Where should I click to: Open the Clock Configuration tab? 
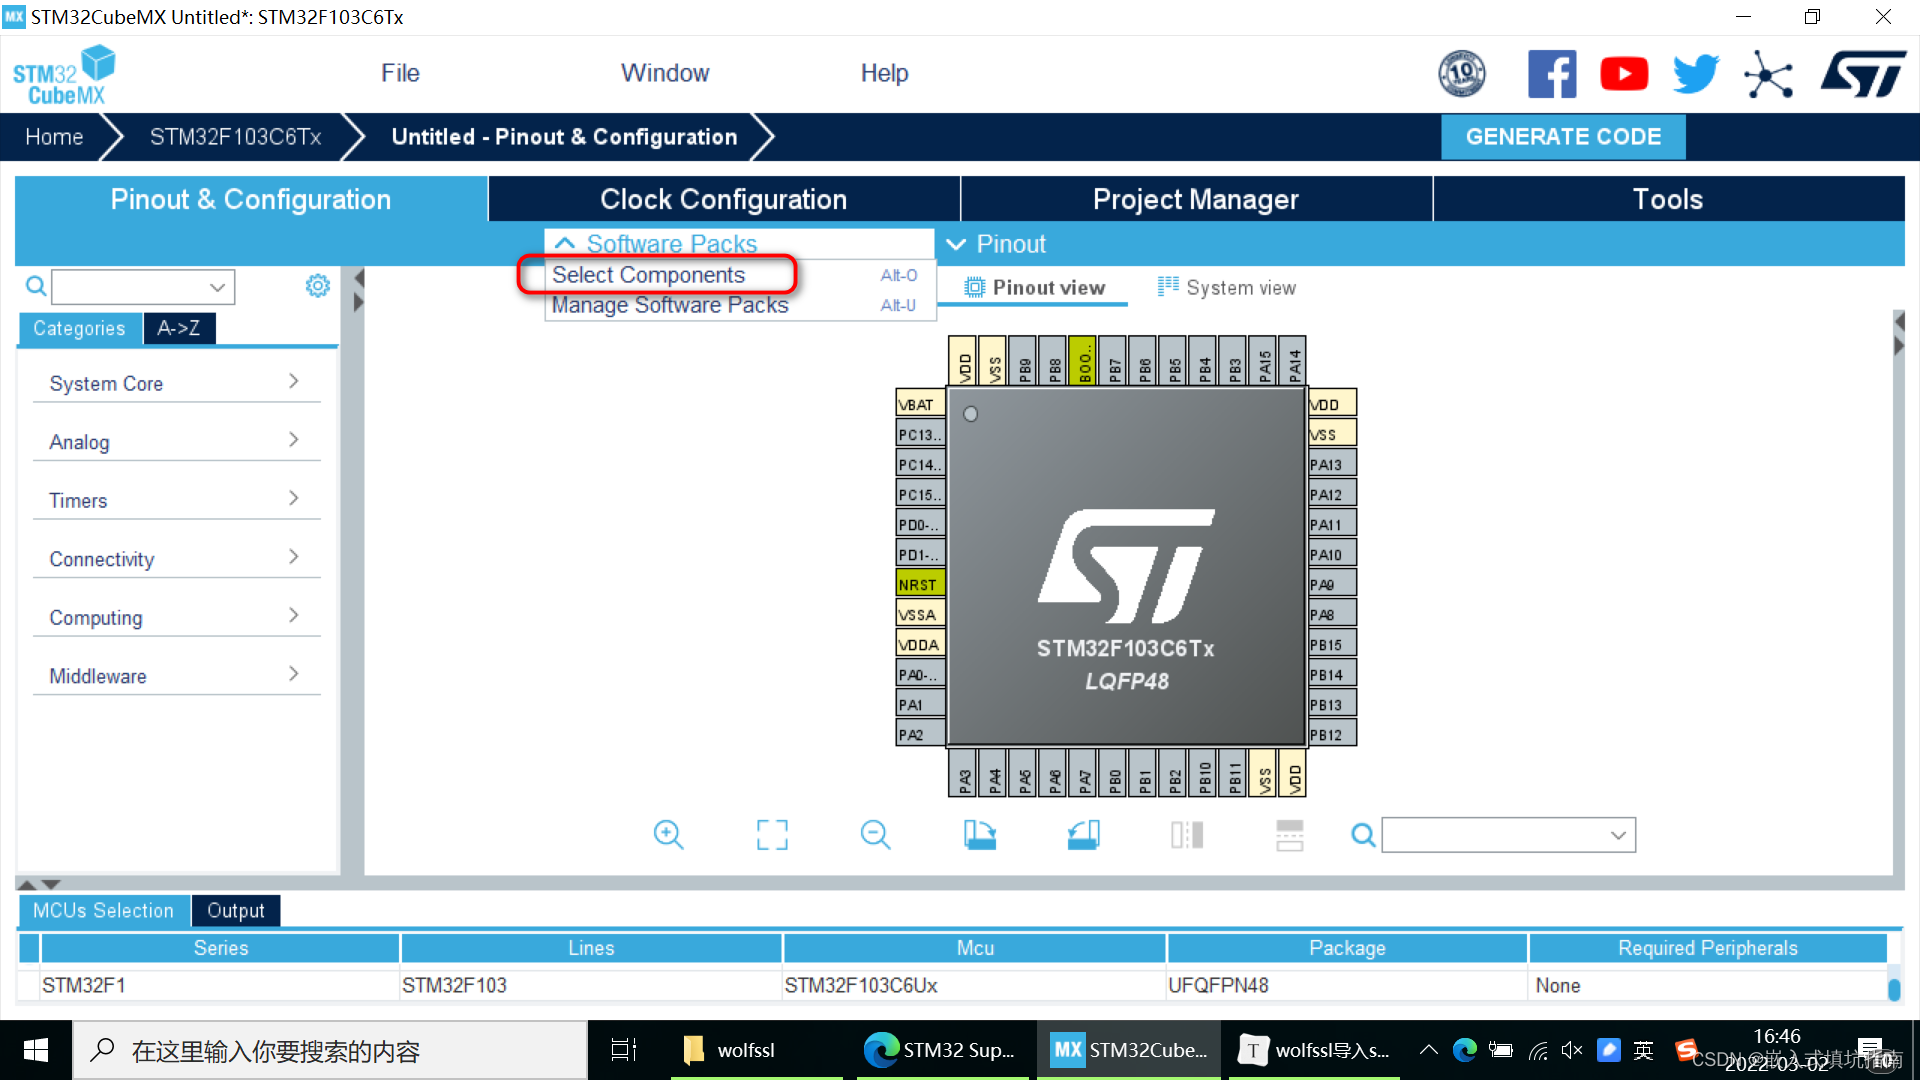723,198
